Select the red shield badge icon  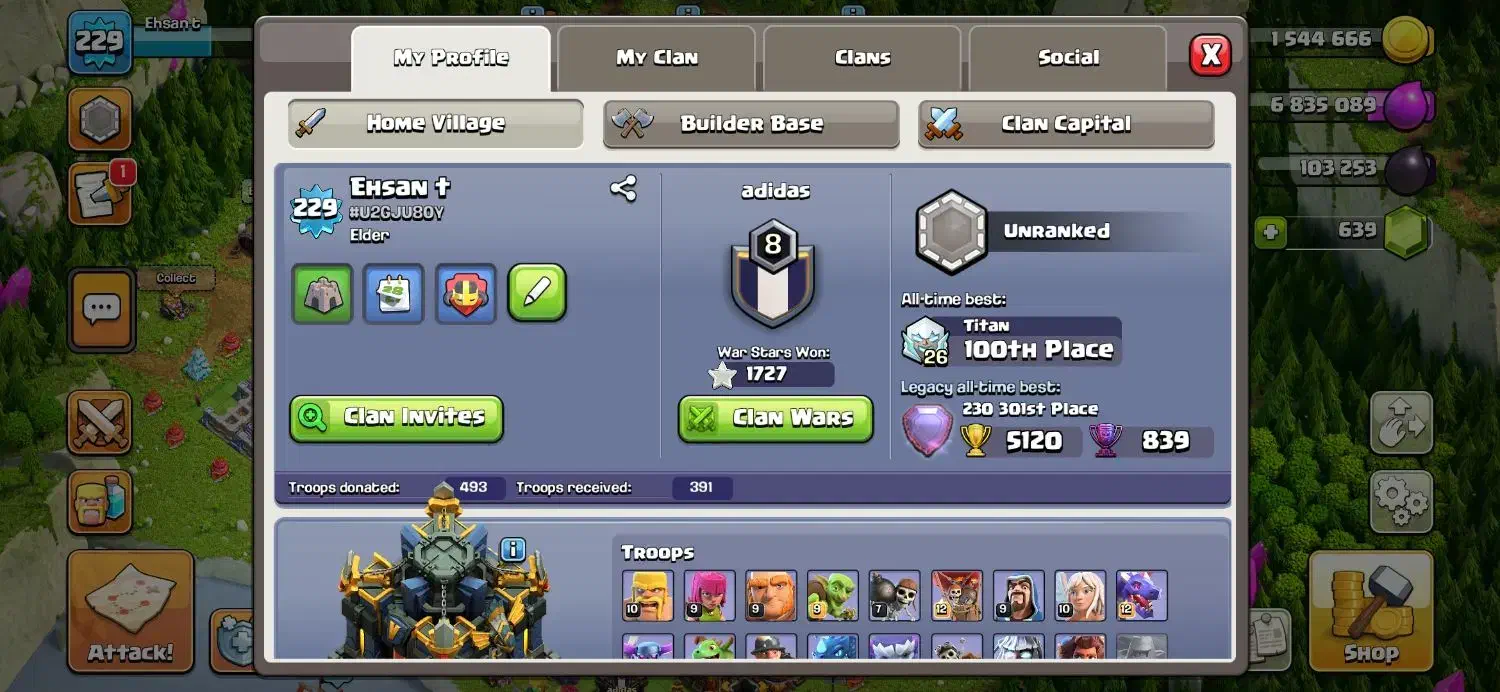(466, 294)
